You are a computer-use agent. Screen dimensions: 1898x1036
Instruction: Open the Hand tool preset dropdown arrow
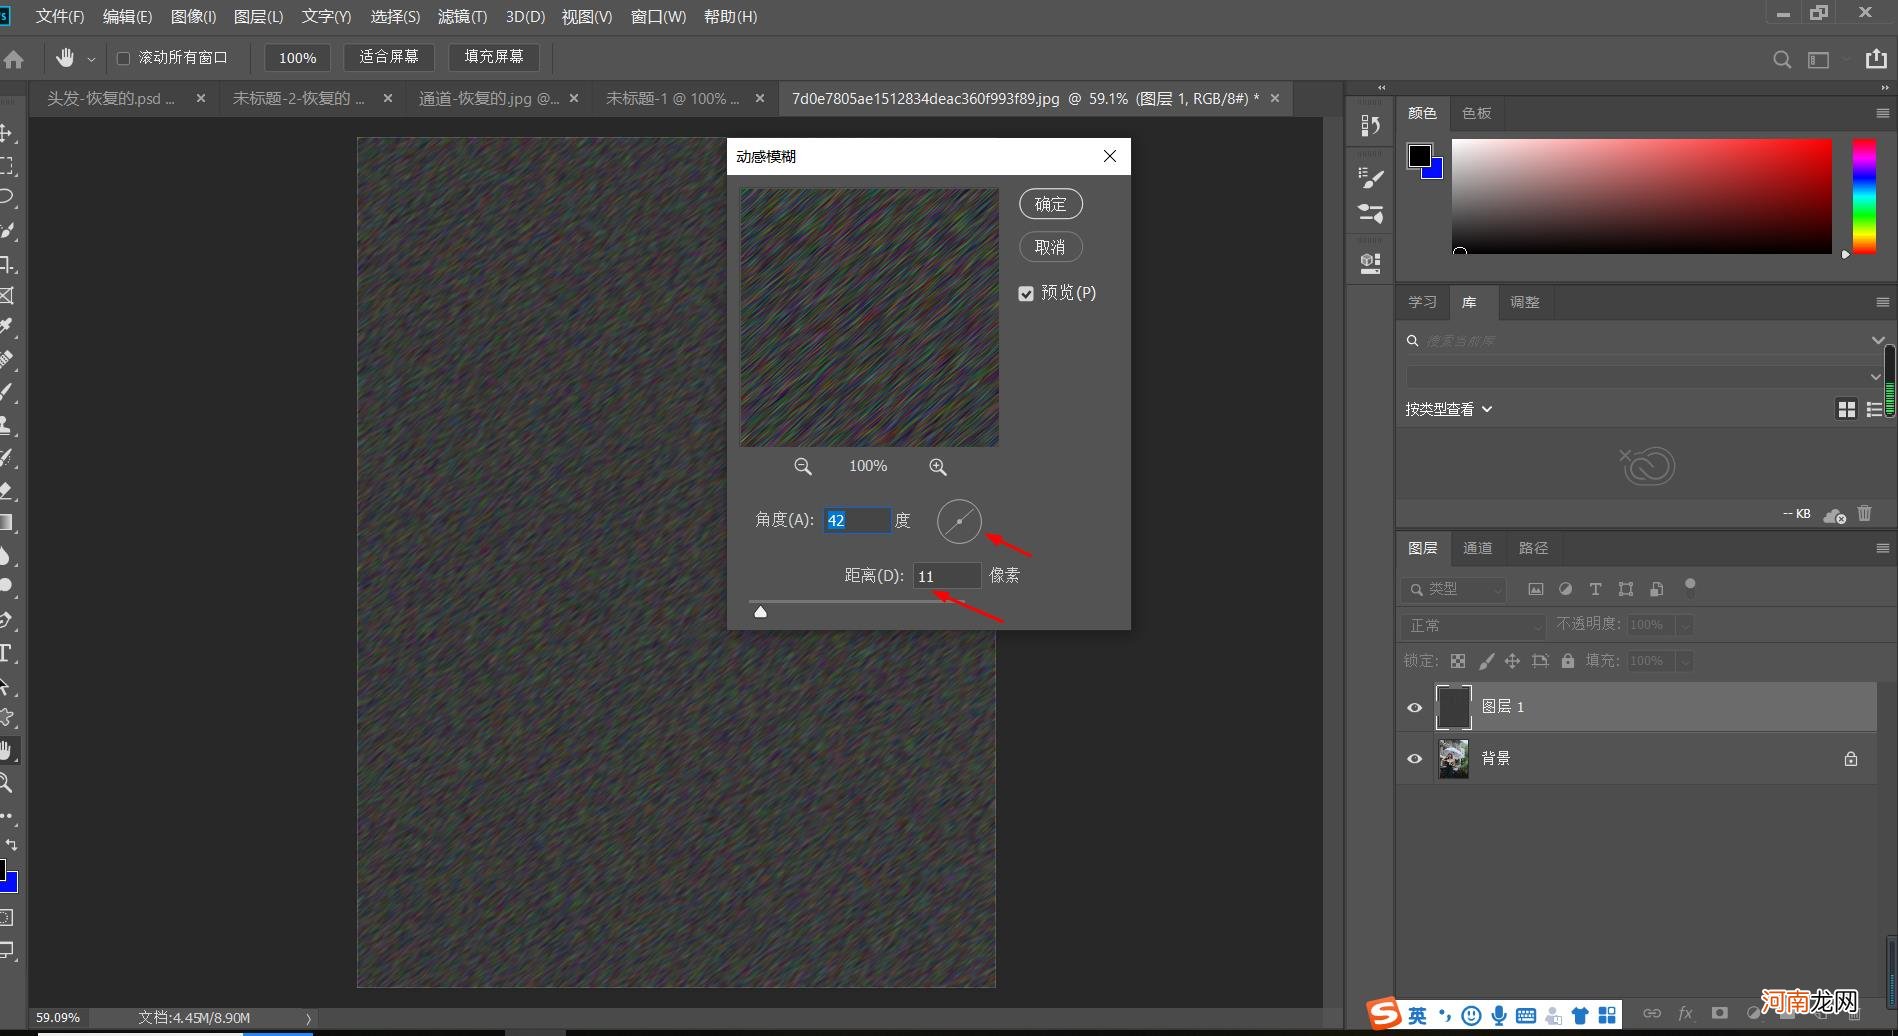[x=91, y=59]
